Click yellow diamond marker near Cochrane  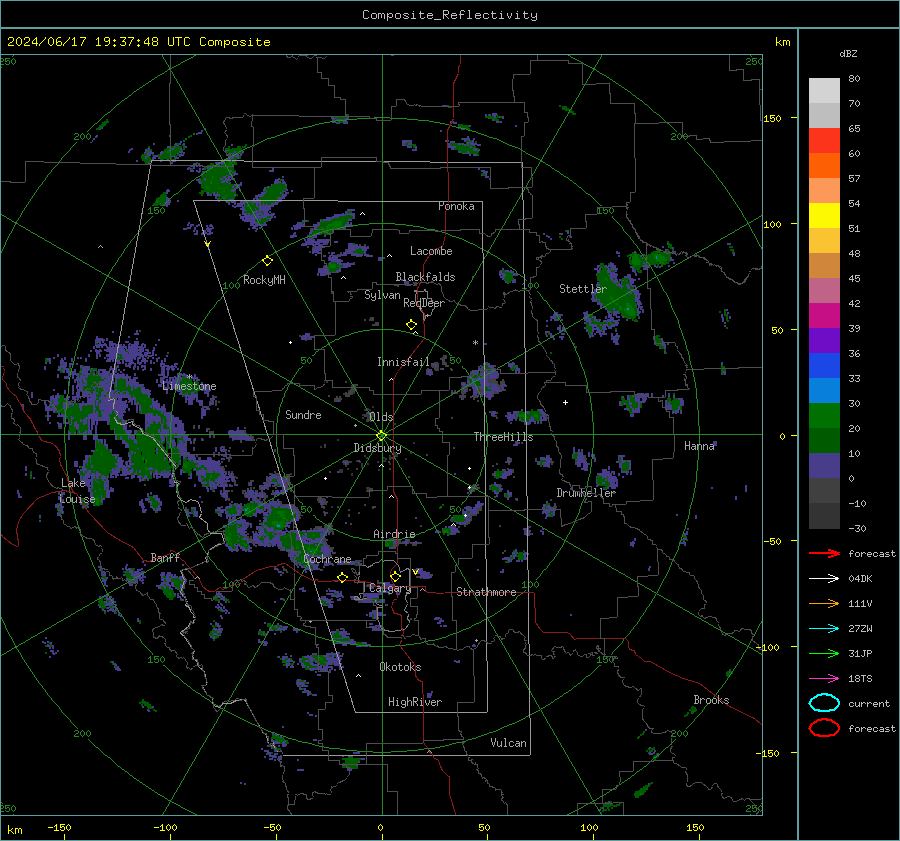click(x=342, y=577)
